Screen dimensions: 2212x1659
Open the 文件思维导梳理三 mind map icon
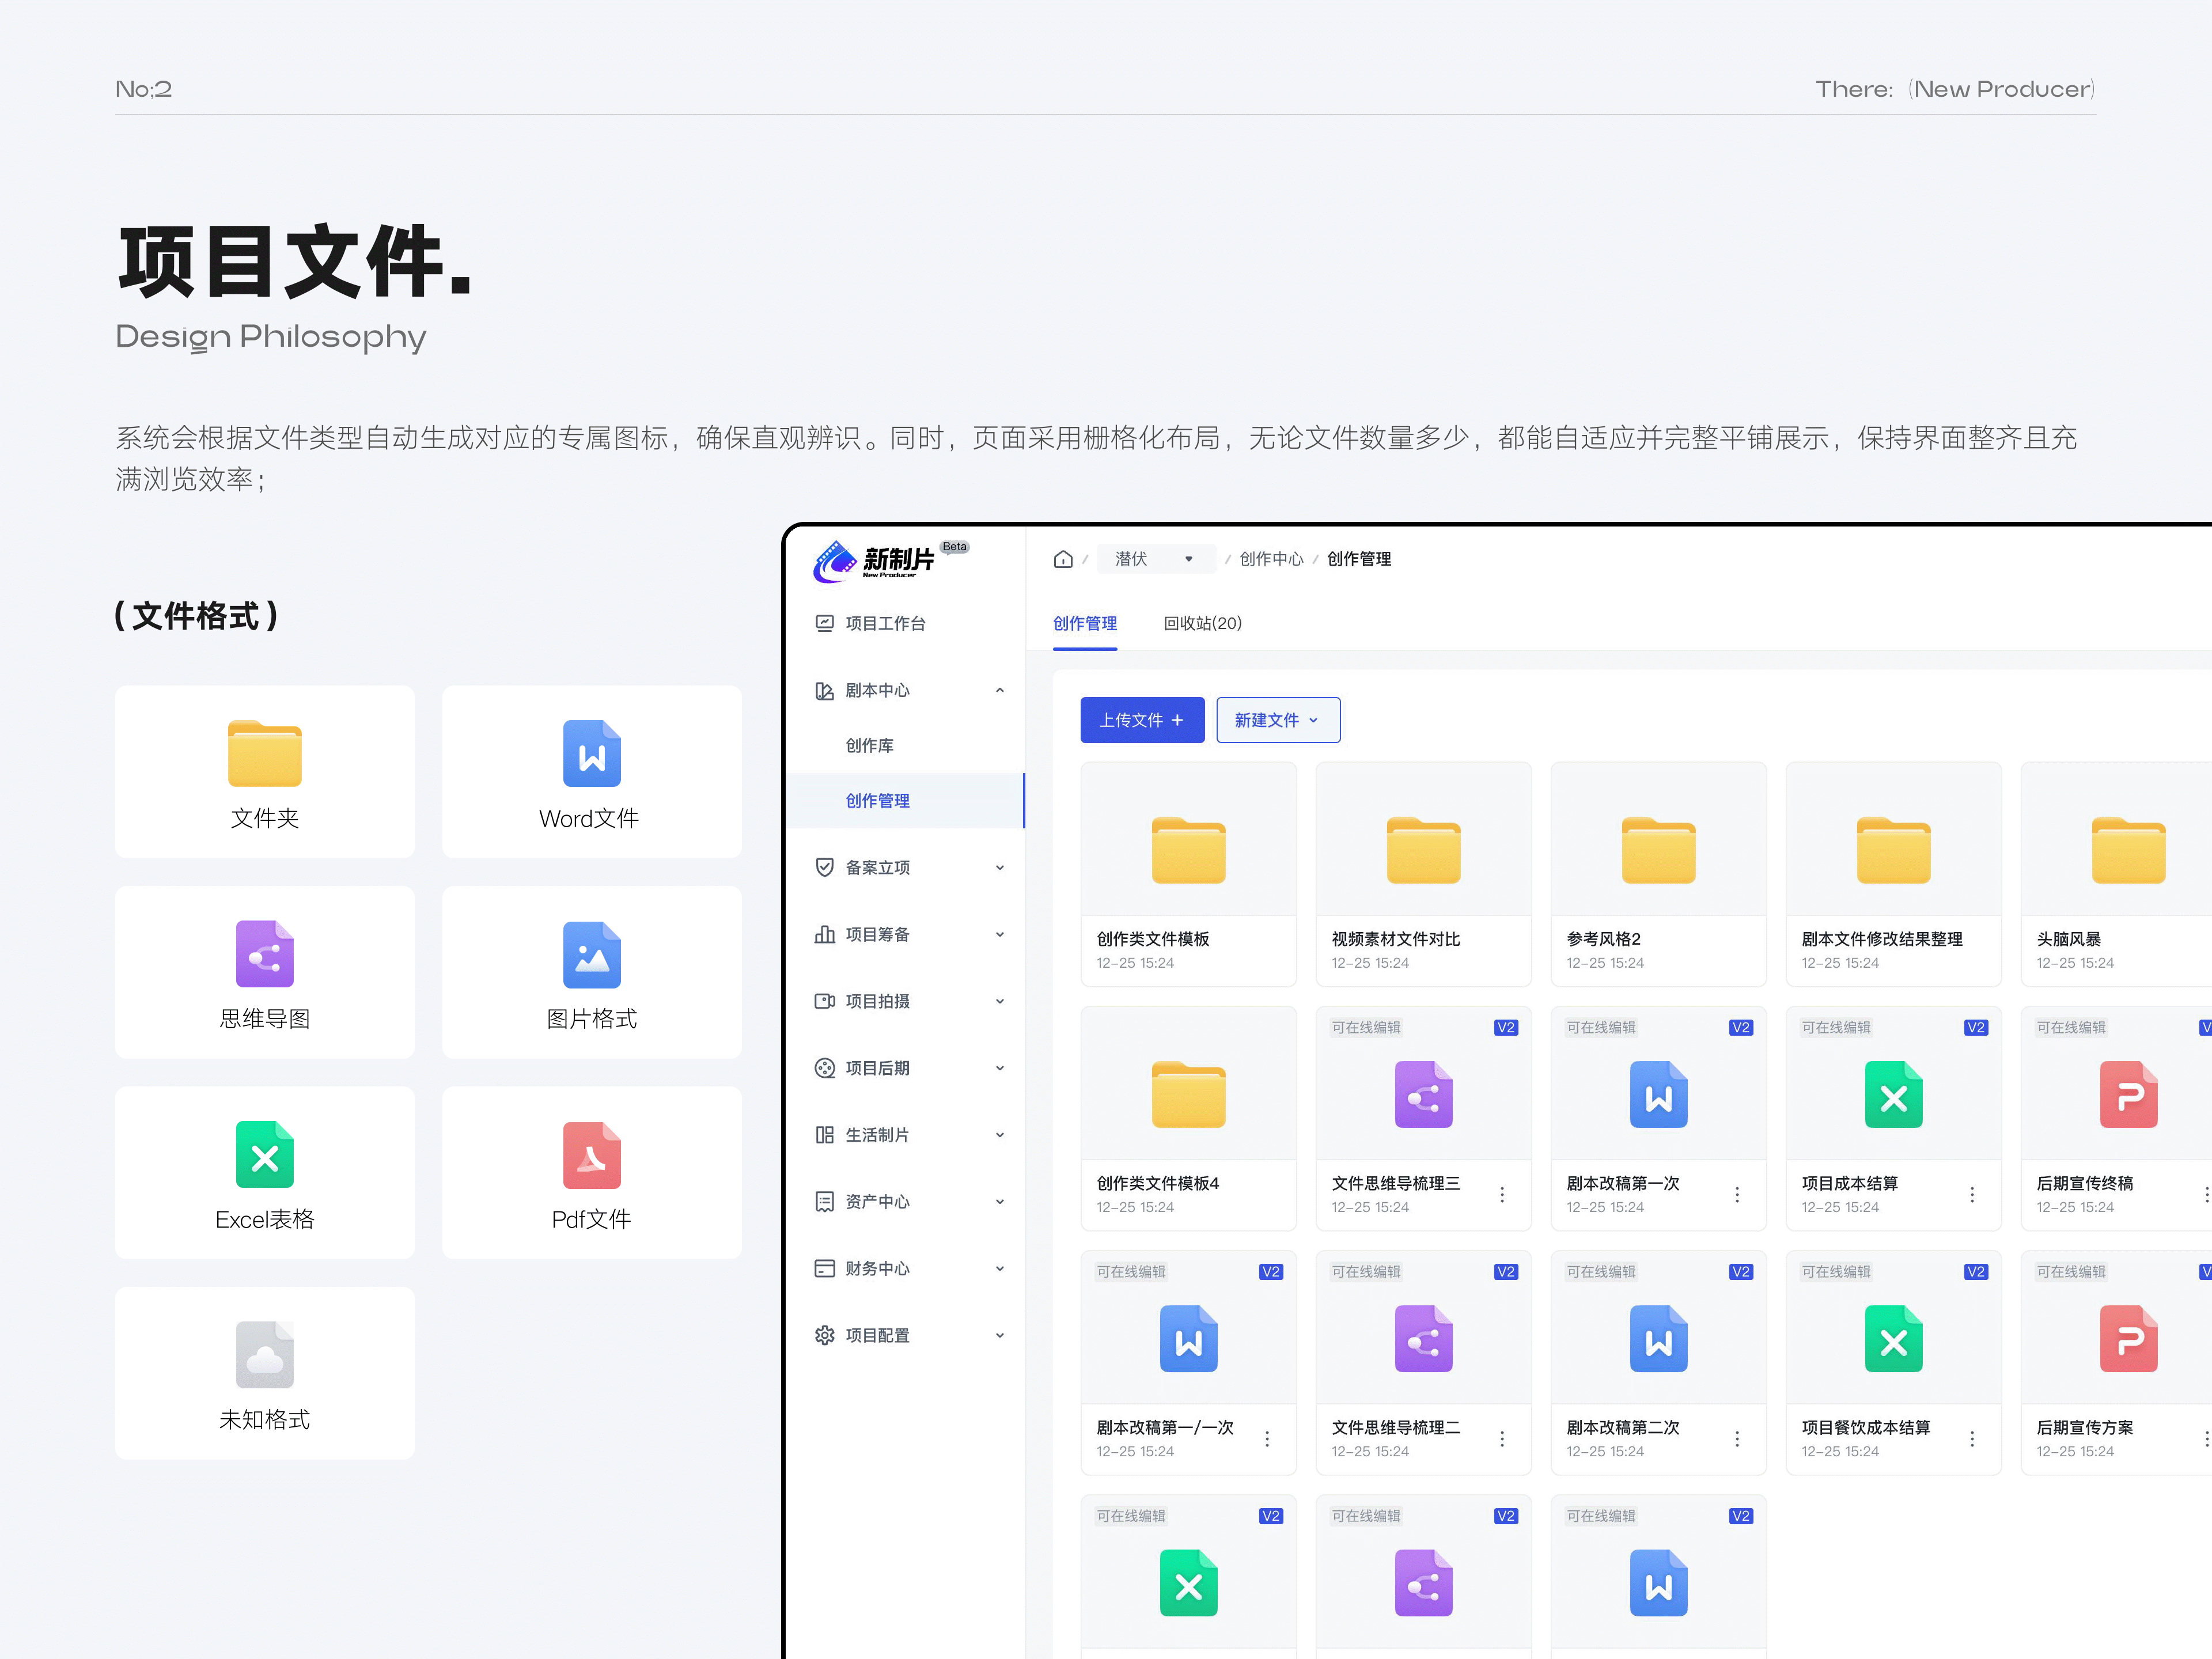pos(1423,1094)
